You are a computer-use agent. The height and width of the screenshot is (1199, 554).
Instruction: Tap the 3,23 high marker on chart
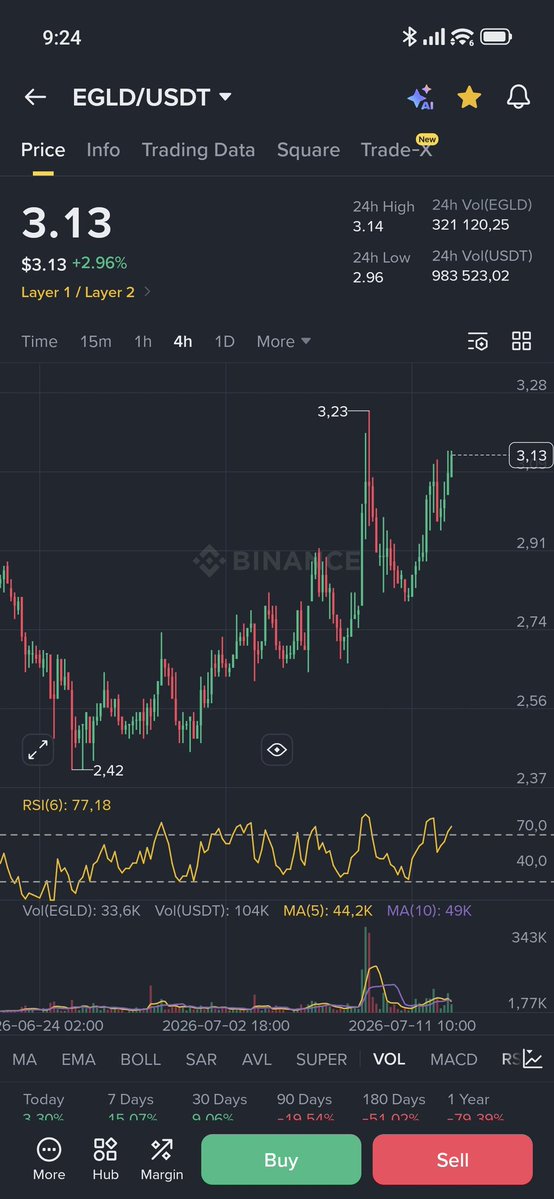332,411
